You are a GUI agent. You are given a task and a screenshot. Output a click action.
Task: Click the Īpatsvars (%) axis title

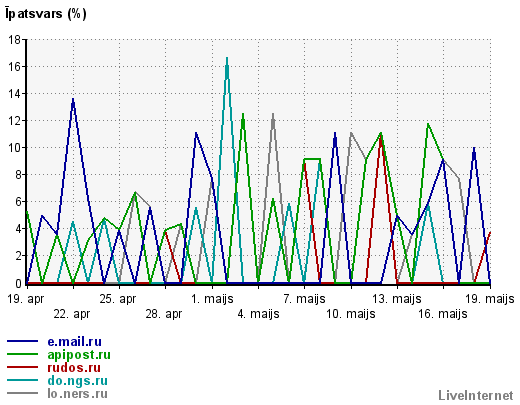point(46,14)
